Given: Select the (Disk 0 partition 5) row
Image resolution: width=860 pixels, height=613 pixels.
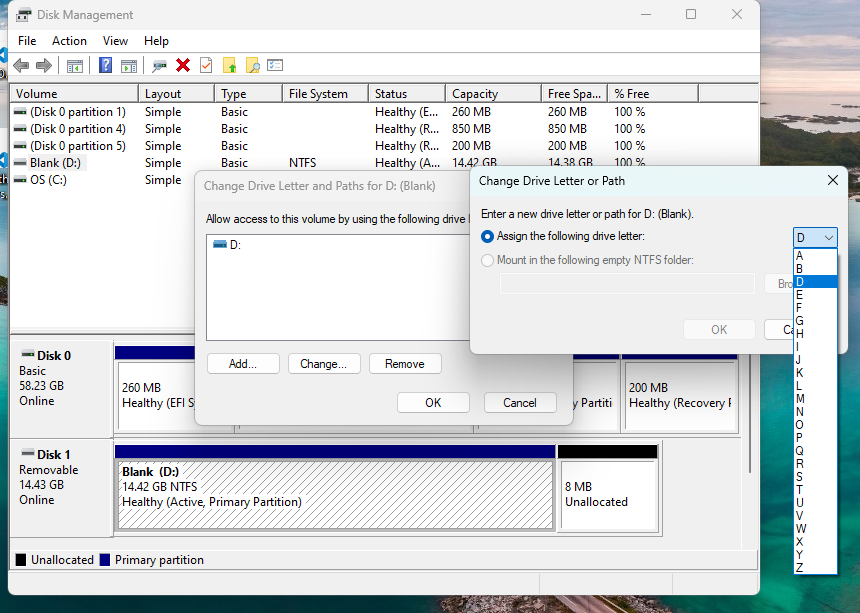Looking at the screenshot, I should click(384, 146).
